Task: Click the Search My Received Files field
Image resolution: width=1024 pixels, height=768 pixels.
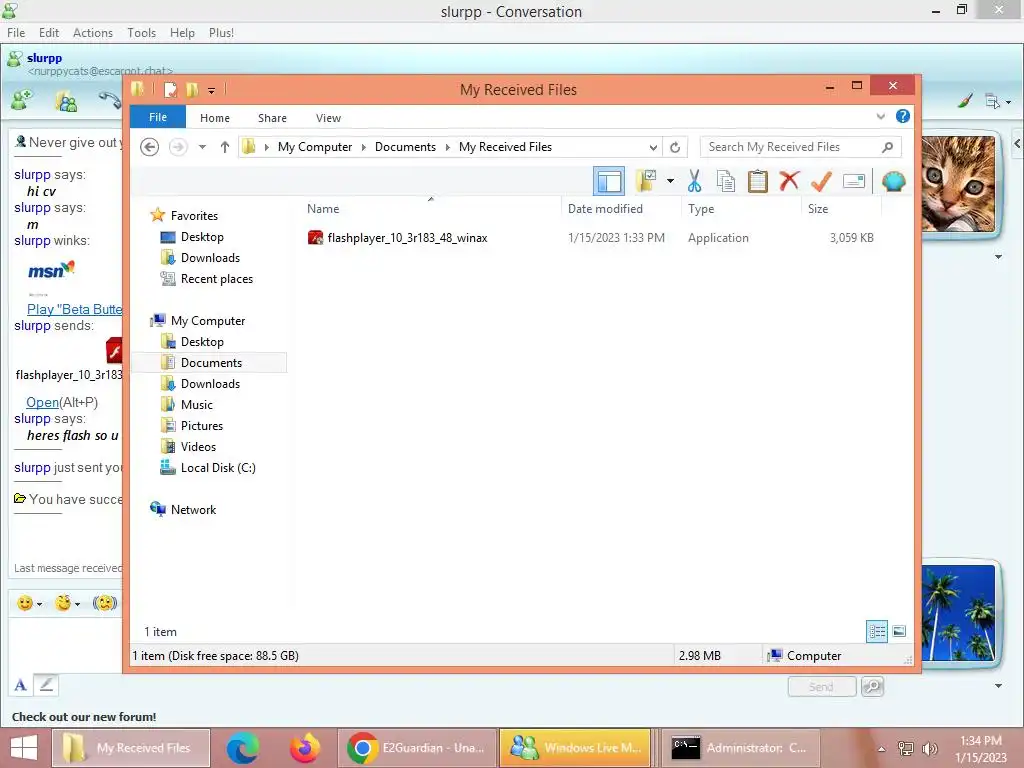Action: 801,147
